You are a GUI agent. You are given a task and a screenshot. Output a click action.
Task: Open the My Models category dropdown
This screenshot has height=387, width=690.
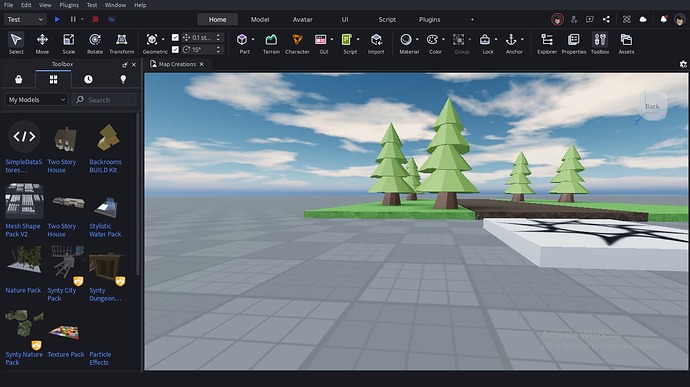coord(37,100)
